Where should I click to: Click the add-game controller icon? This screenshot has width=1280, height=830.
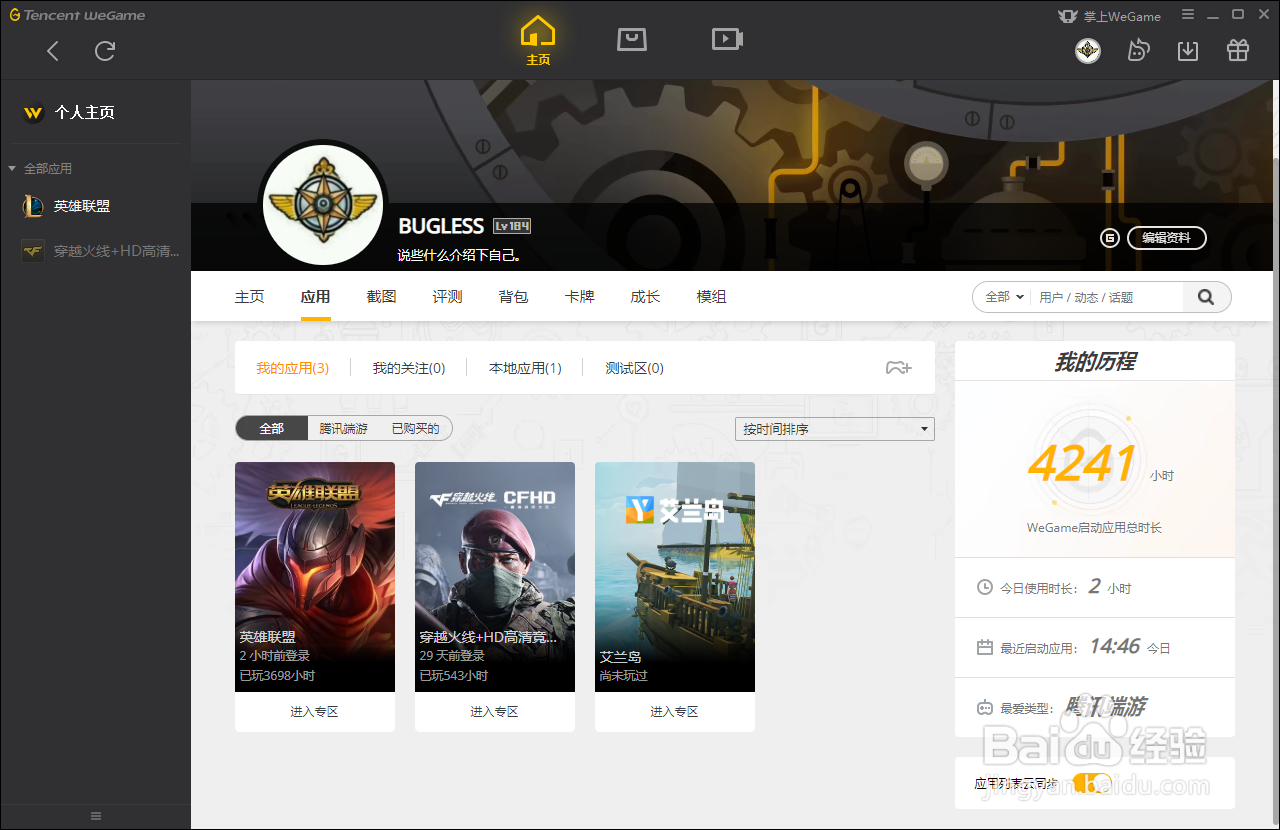tap(899, 368)
